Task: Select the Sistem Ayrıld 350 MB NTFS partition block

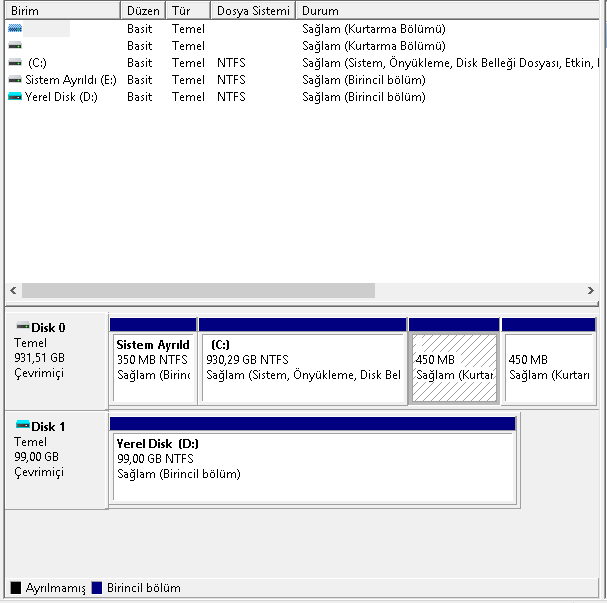Action: 153,361
